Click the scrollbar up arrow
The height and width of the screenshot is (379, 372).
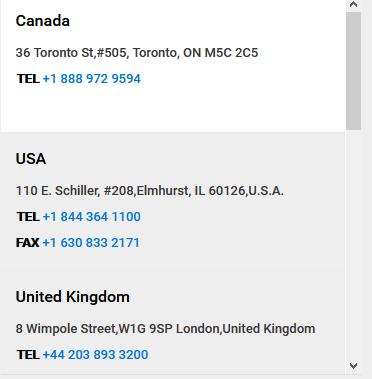[353, 5]
